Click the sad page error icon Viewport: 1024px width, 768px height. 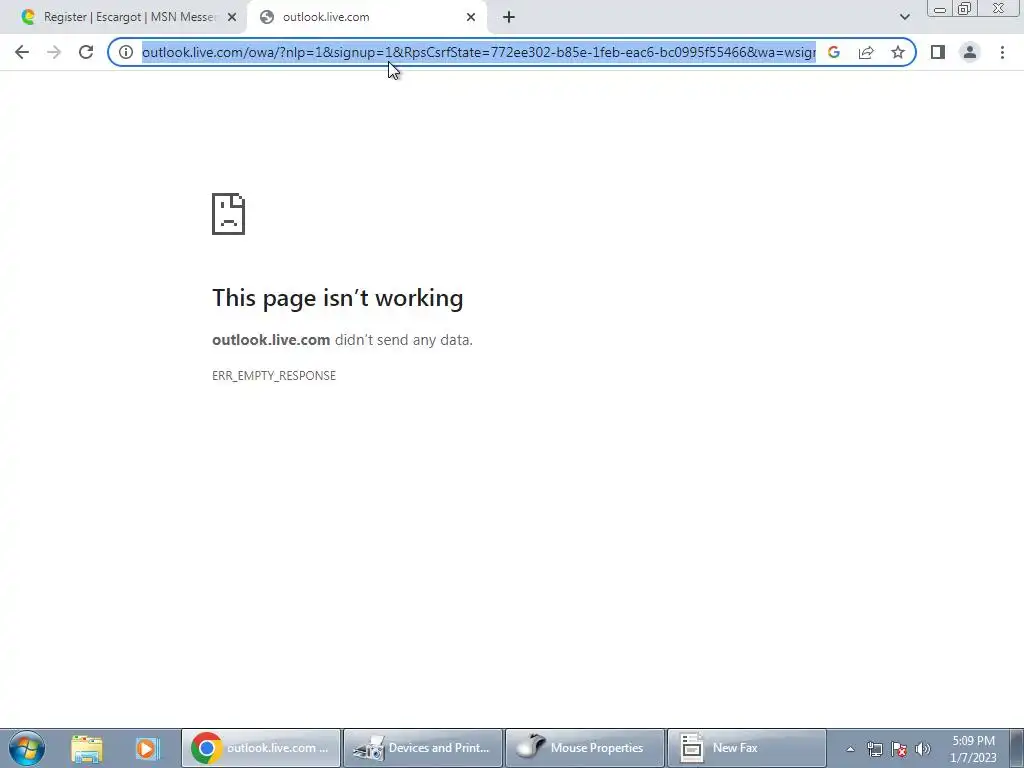(229, 214)
